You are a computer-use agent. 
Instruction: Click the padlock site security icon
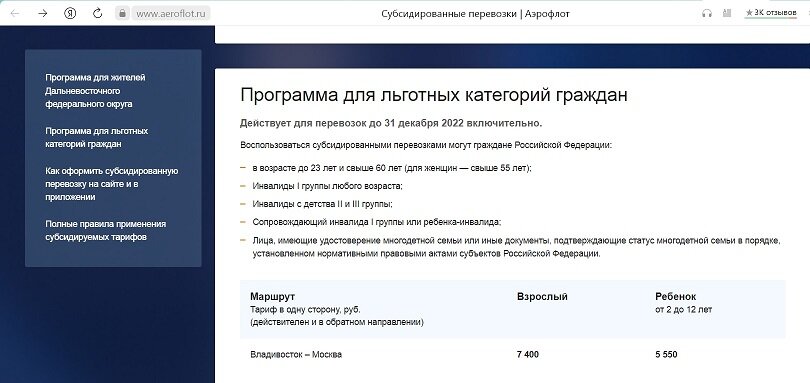[122, 13]
